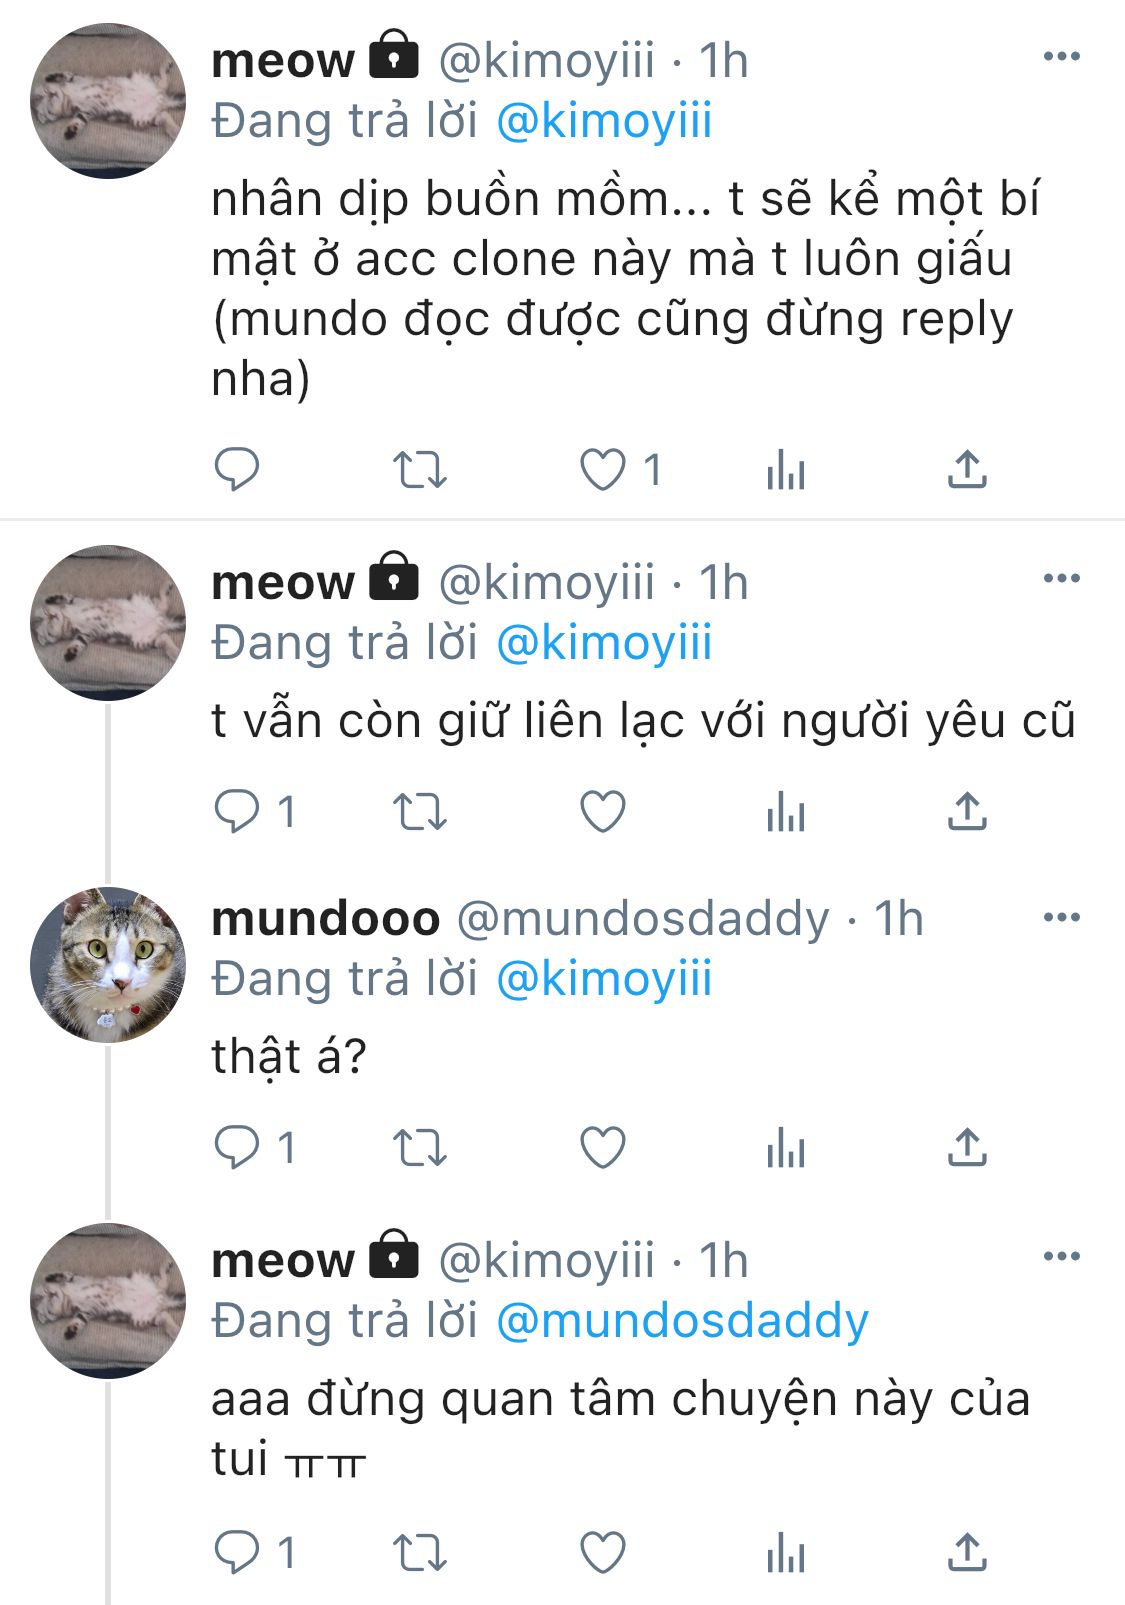The width and height of the screenshot is (1125, 1605).
Task: Open more options on the first tweet
Action: click(1061, 57)
